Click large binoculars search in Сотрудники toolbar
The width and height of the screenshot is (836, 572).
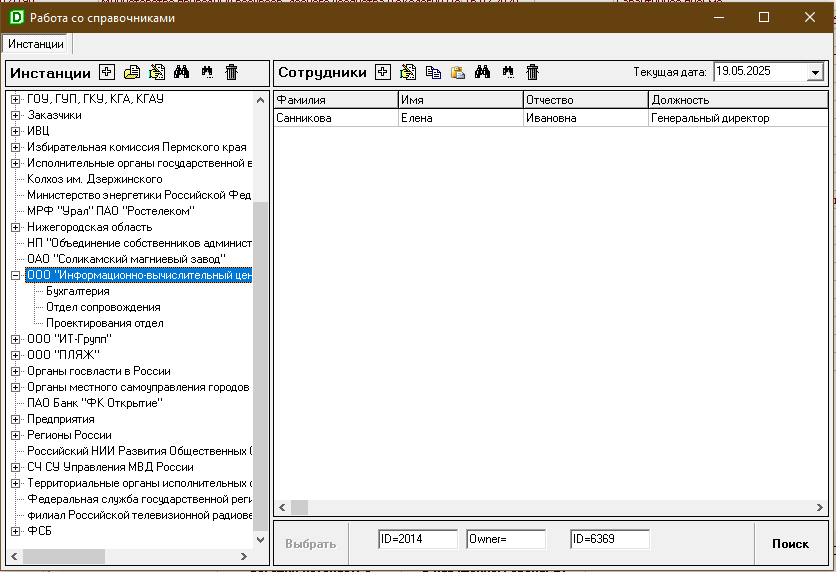tap(483, 72)
